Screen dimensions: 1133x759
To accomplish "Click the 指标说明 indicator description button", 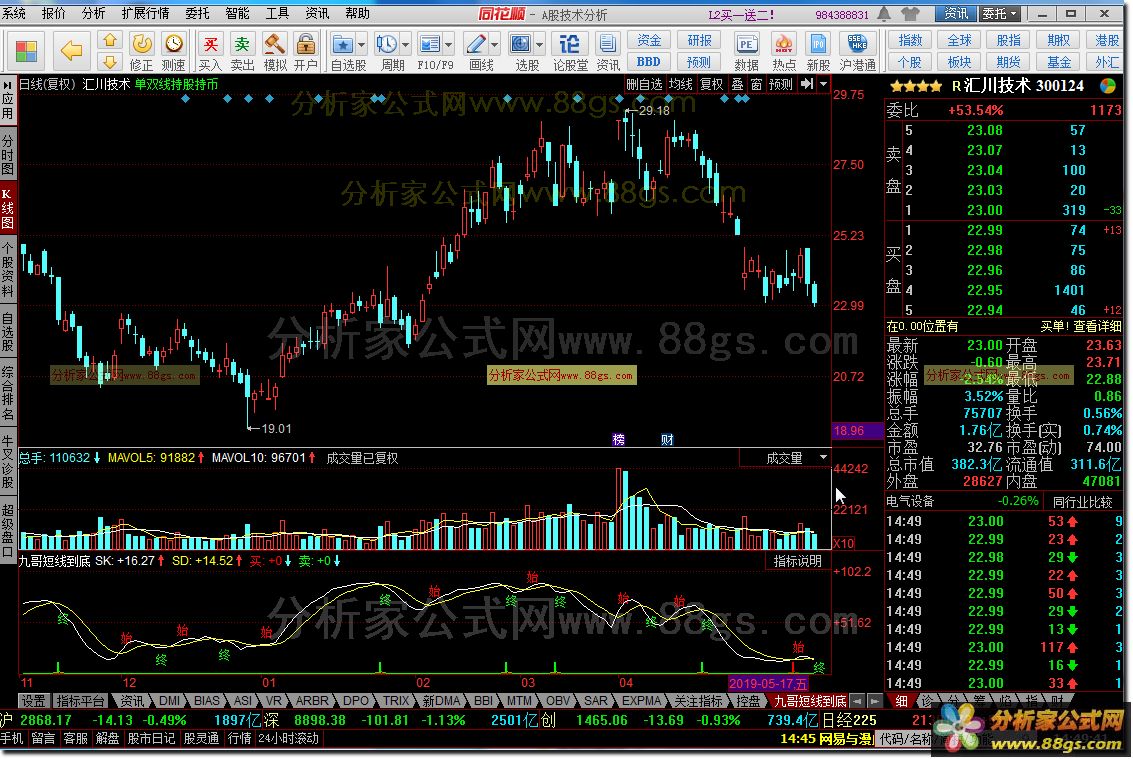I will [x=798, y=561].
